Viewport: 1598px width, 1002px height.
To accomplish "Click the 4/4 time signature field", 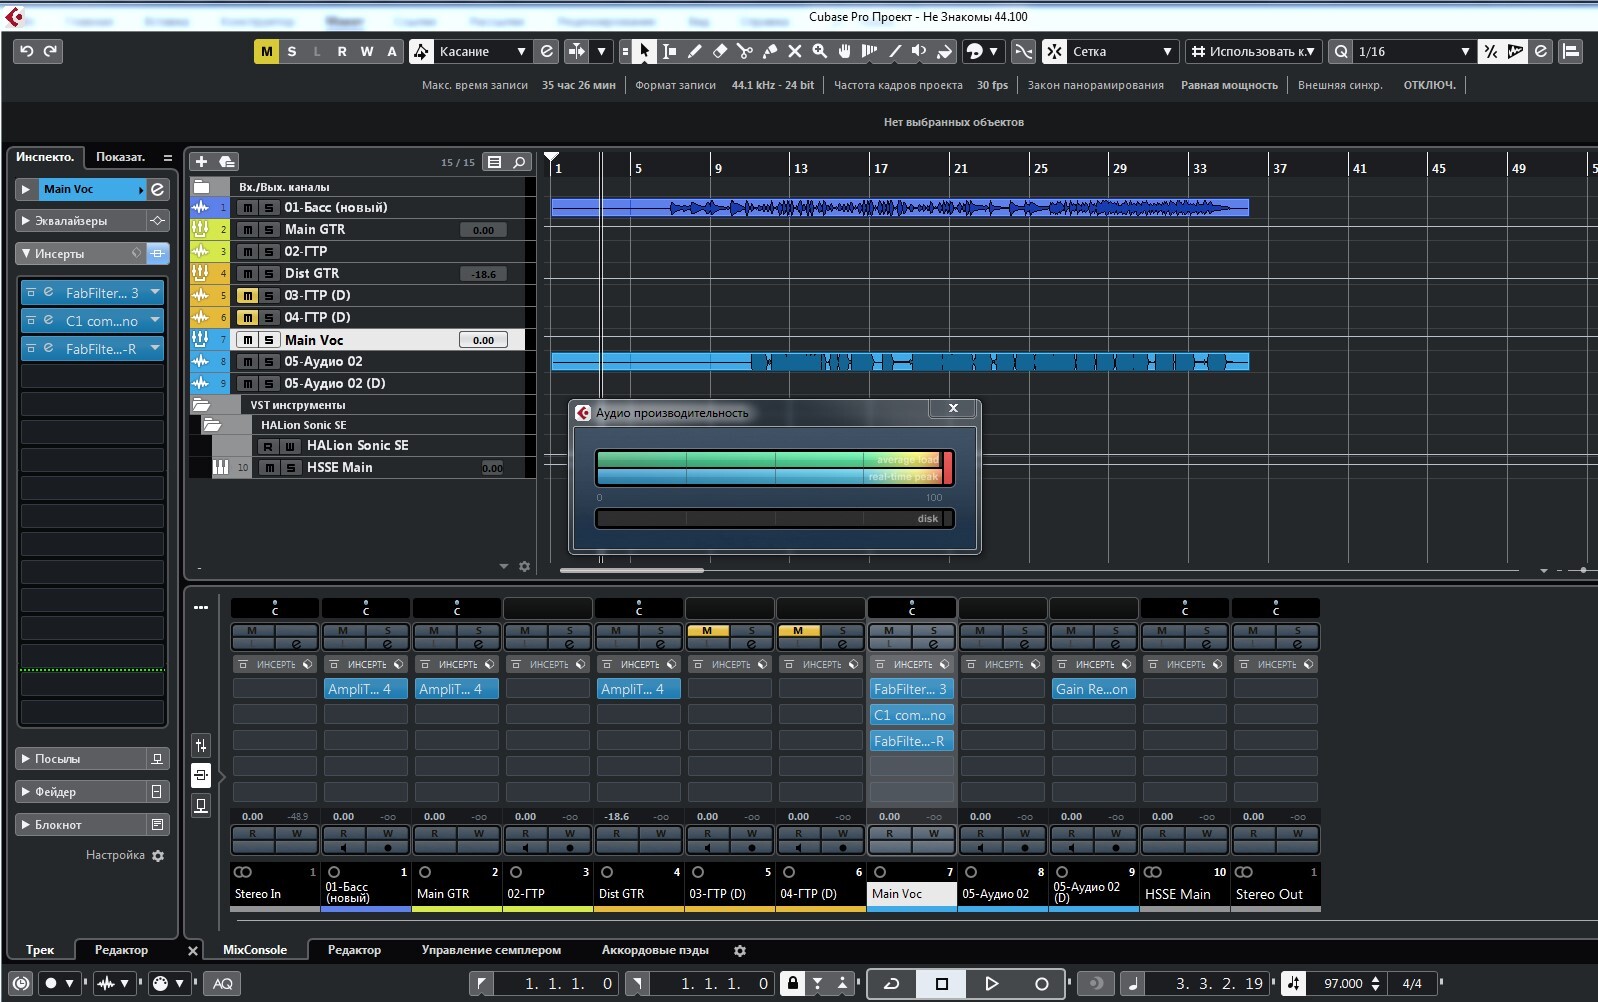I will (x=1411, y=984).
